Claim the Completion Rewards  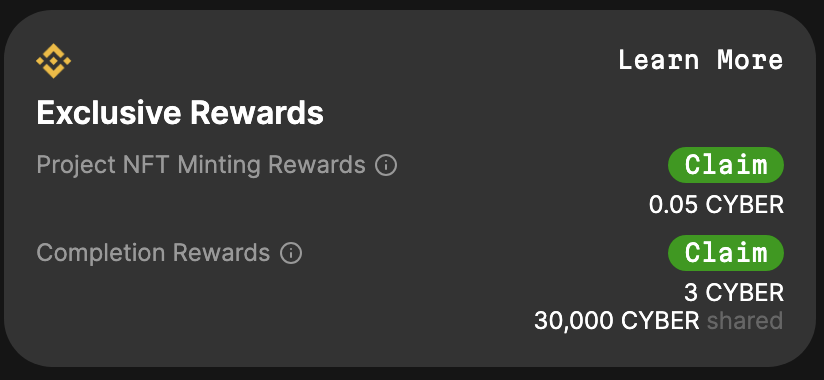pos(726,253)
